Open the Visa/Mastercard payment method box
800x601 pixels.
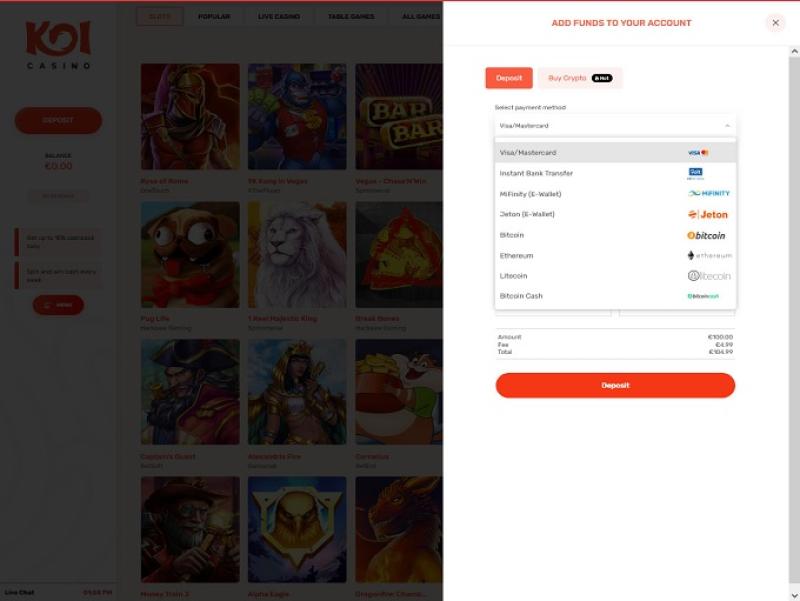(x=615, y=126)
